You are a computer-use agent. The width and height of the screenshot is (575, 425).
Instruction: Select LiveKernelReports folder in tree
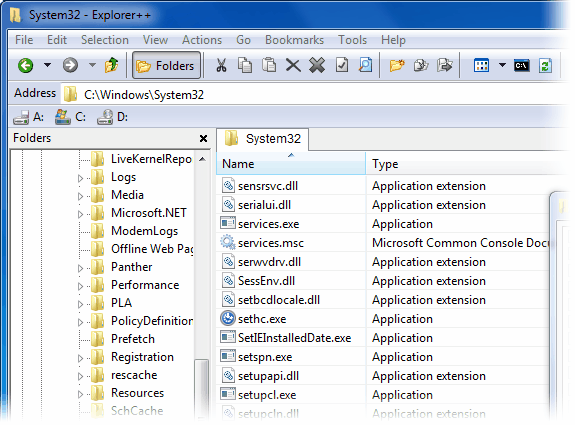pos(141,159)
